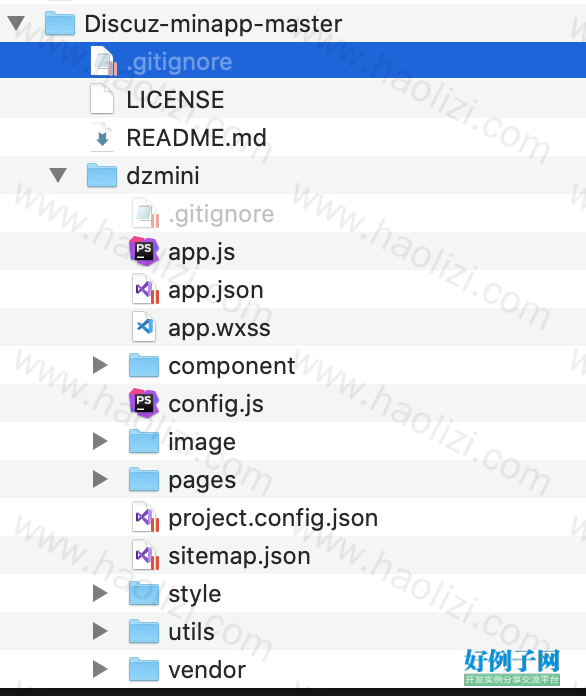Click the component folder icon
The image size is (586, 696).
pyautogui.click(x=144, y=365)
